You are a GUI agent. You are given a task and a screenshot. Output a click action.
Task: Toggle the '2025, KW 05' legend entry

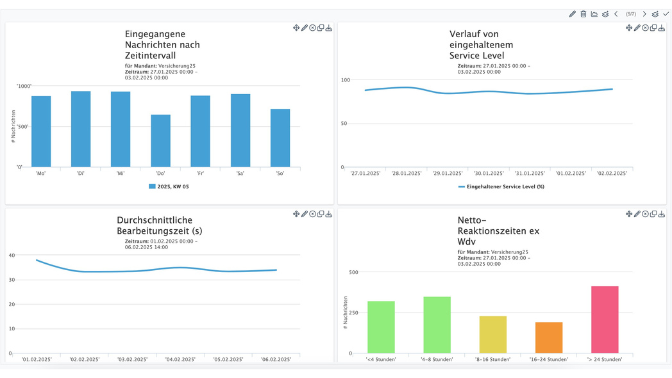point(169,186)
